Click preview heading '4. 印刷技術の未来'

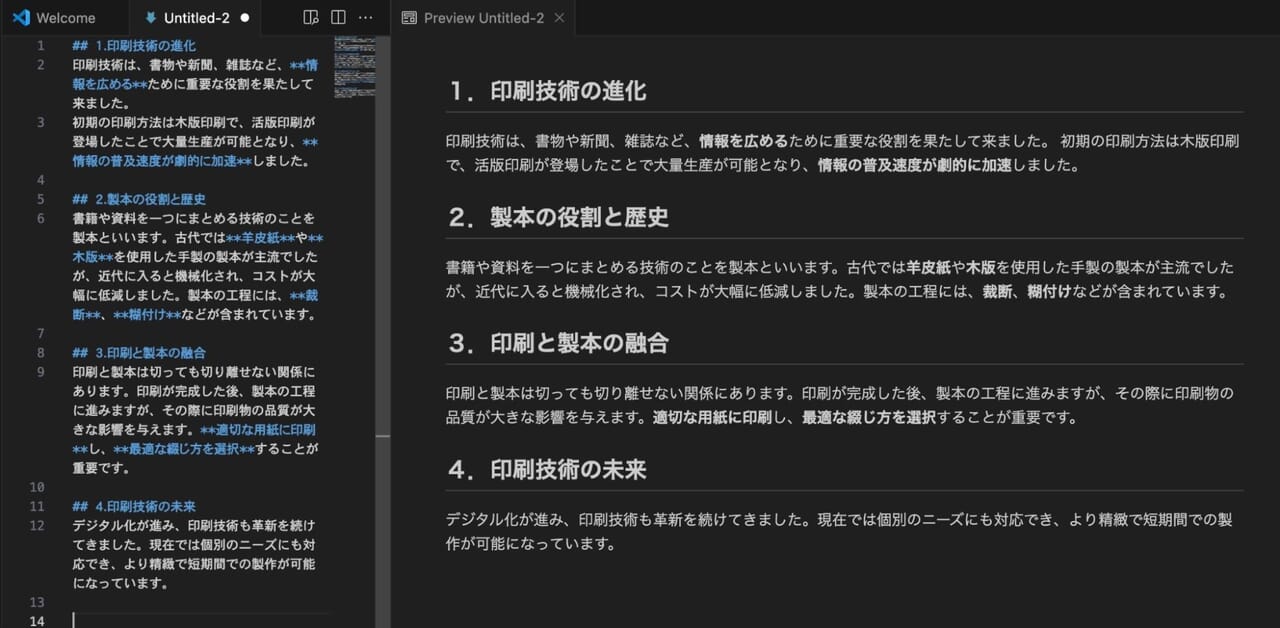tap(546, 469)
